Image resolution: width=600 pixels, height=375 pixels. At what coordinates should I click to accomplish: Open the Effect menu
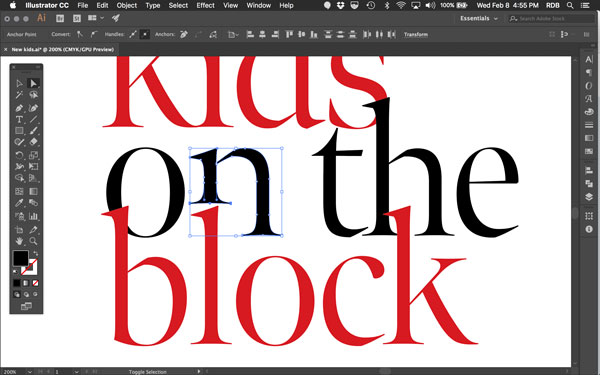pos(205,5)
